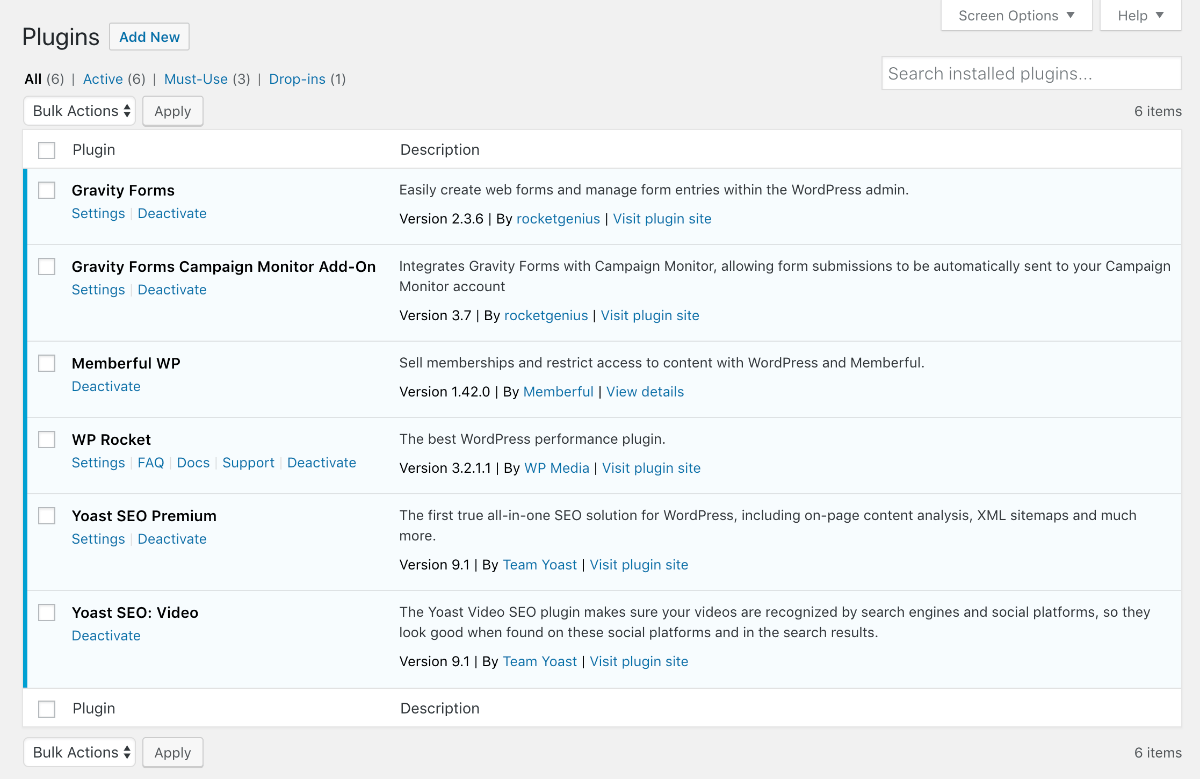View details for Memberful WP
This screenshot has width=1200, height=779.
click(x=645, y=392)
